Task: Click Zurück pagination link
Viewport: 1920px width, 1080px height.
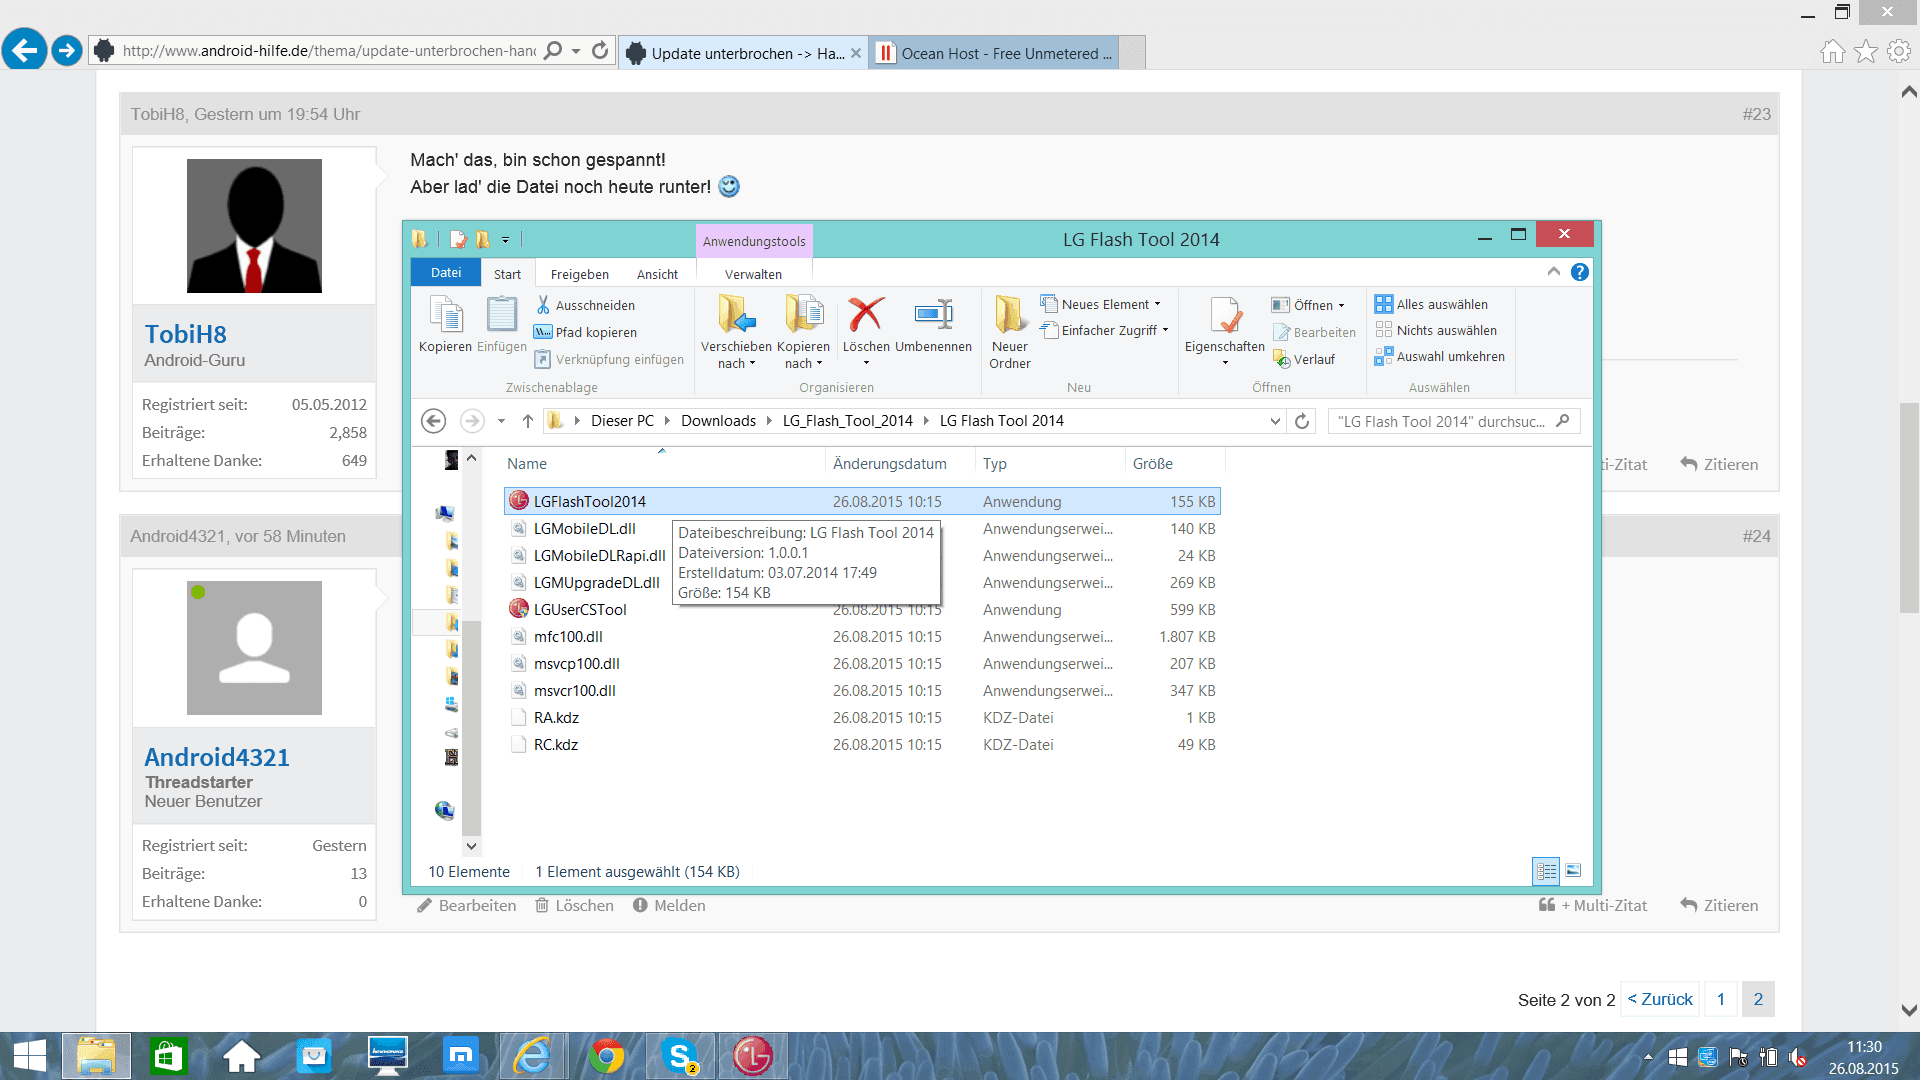Action: pyautogui.click(x=1660, y=999)
